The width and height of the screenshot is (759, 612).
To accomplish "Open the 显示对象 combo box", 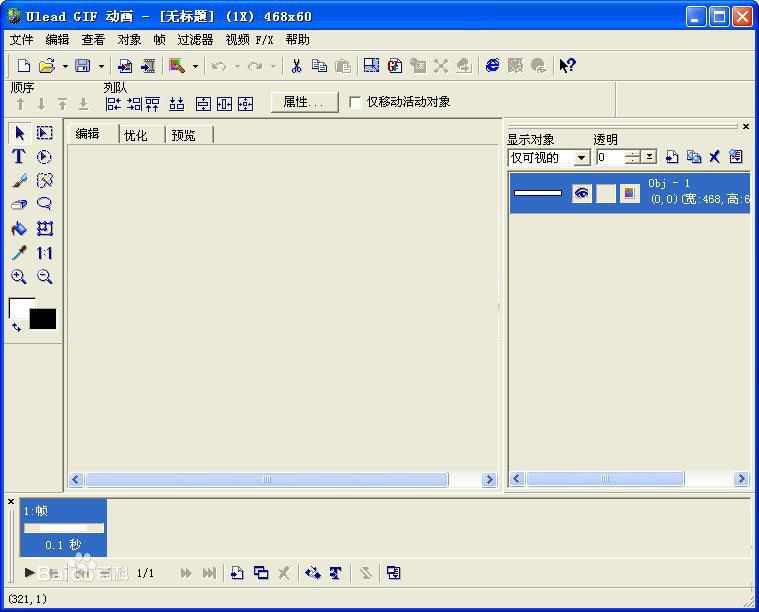I will pos(549,157).
